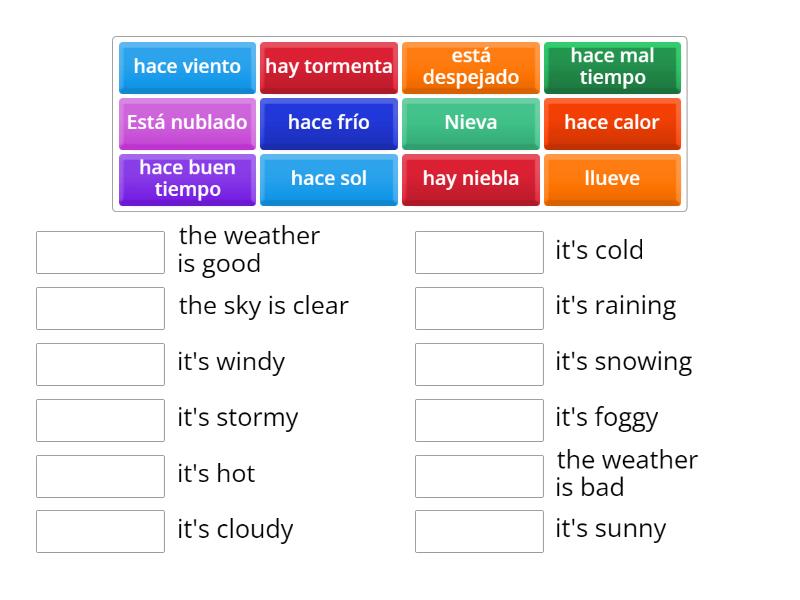Select the 'hay niebla' red tile
Image resolution: width=800 pixels, height=600 pixels.
[470, 179]
